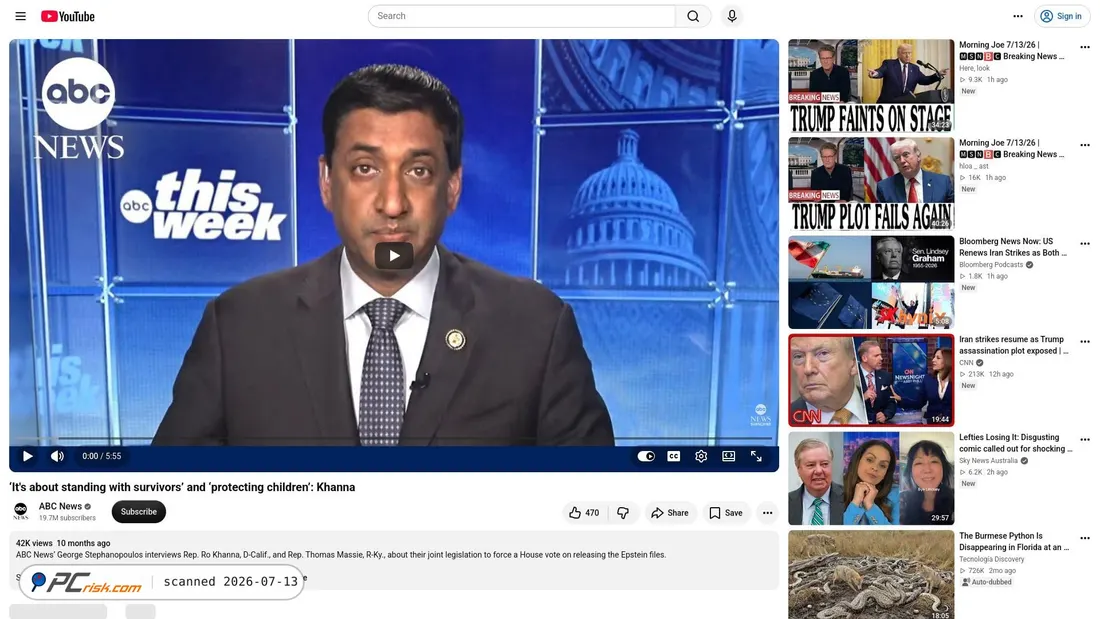
Task: Mute the video with speaker icon
Action: (x=57, y=456)
